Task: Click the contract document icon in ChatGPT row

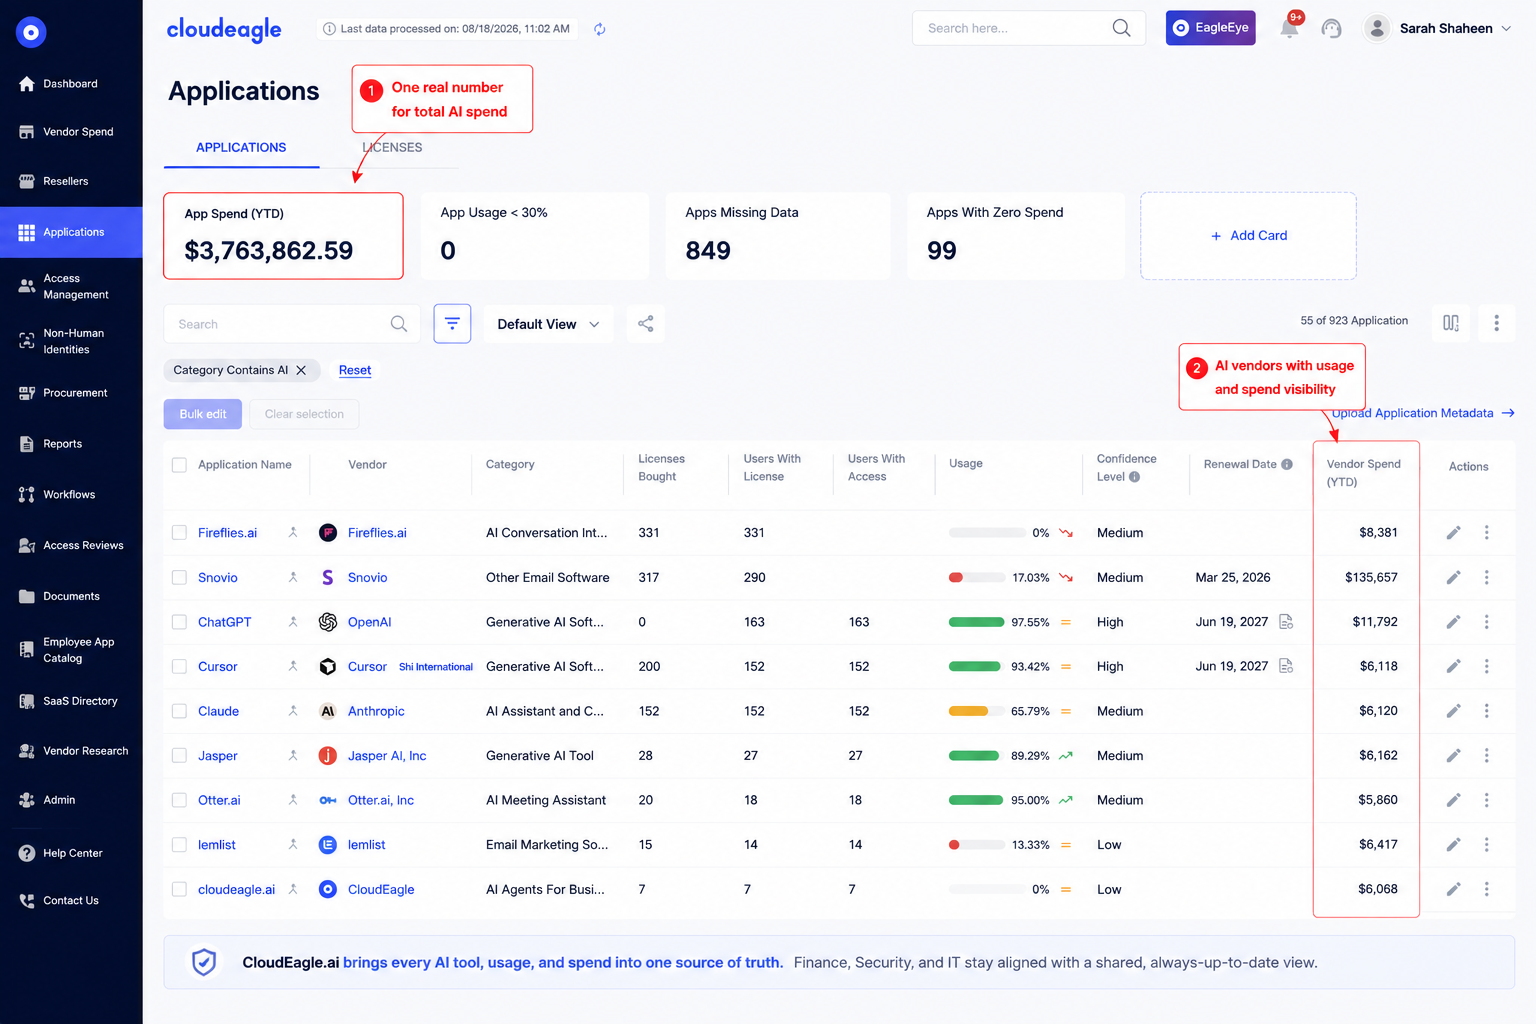Action: point(1286,622)
